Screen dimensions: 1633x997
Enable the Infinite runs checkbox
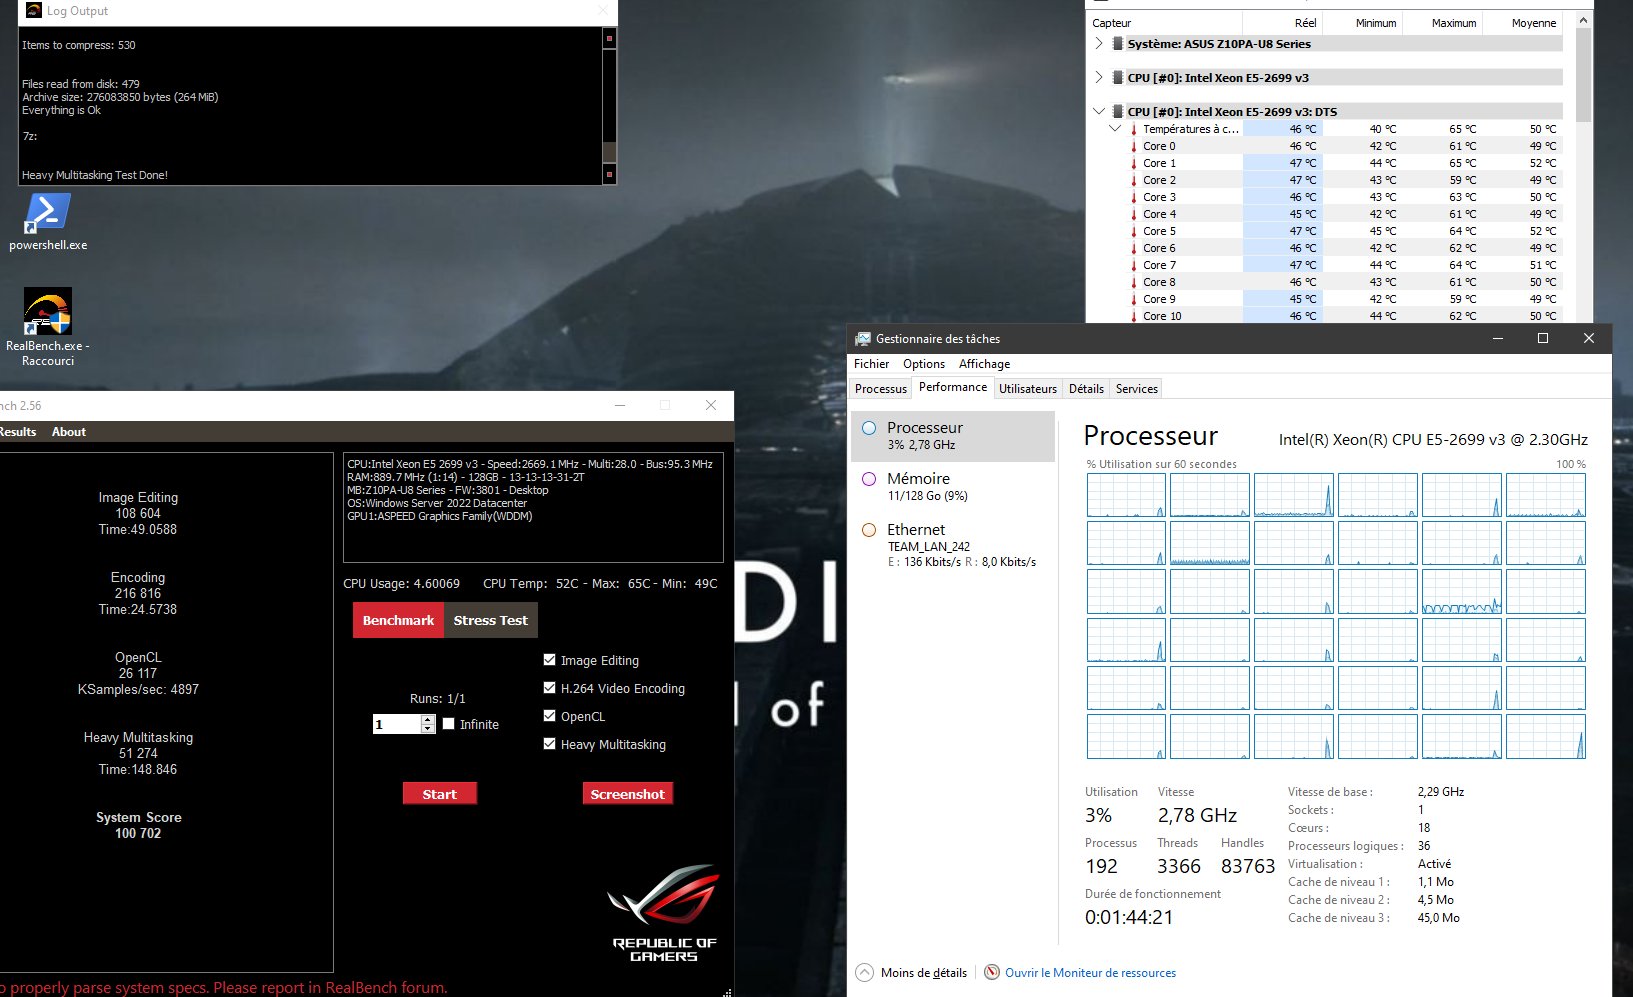click(x=449, y=724)
